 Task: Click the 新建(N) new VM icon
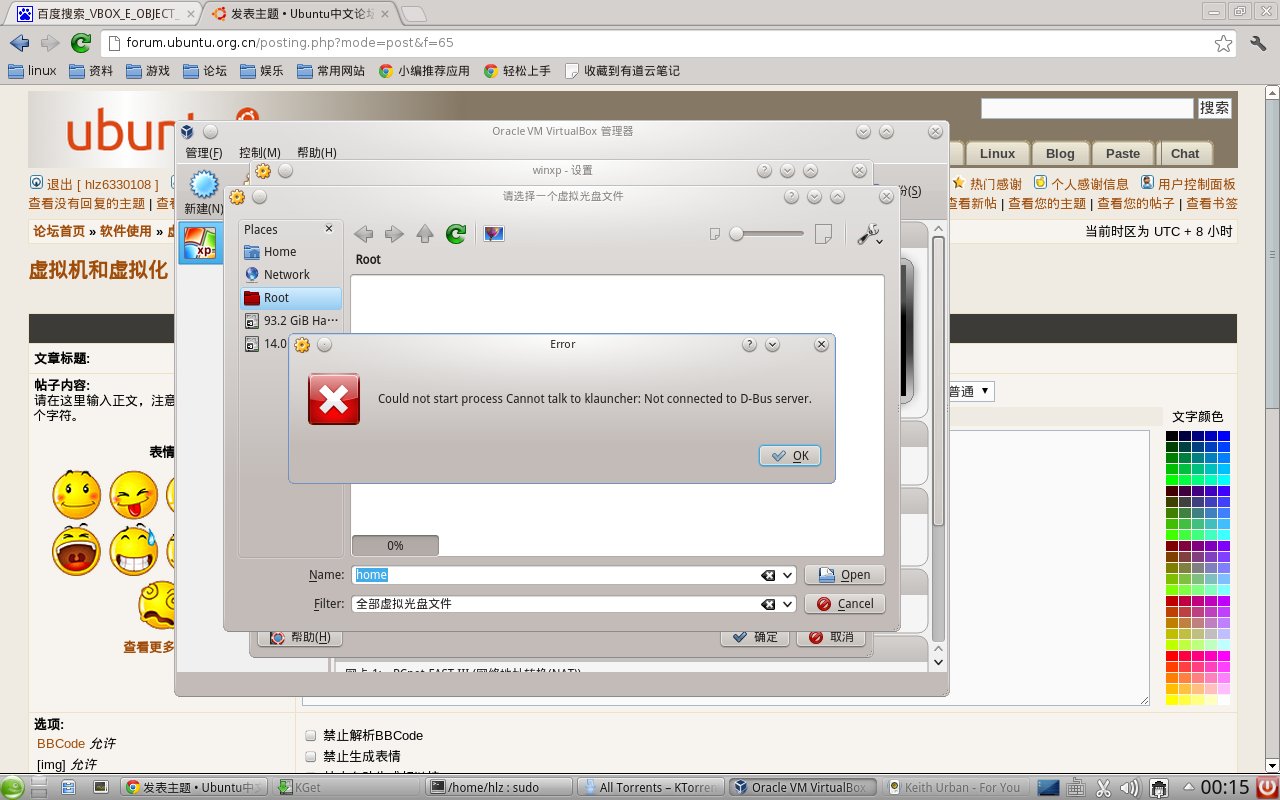(x=203, y=192)
